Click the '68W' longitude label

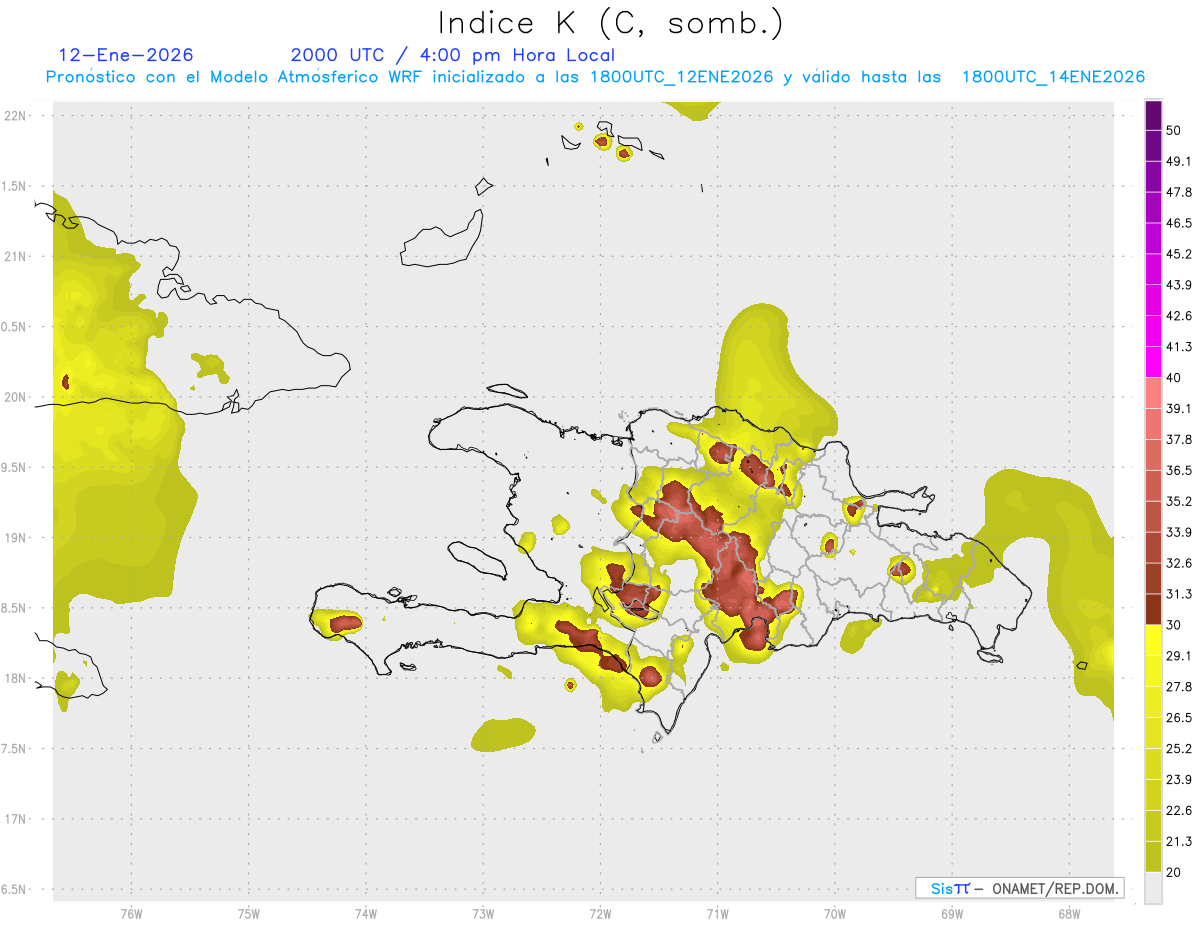point(1069,914)
